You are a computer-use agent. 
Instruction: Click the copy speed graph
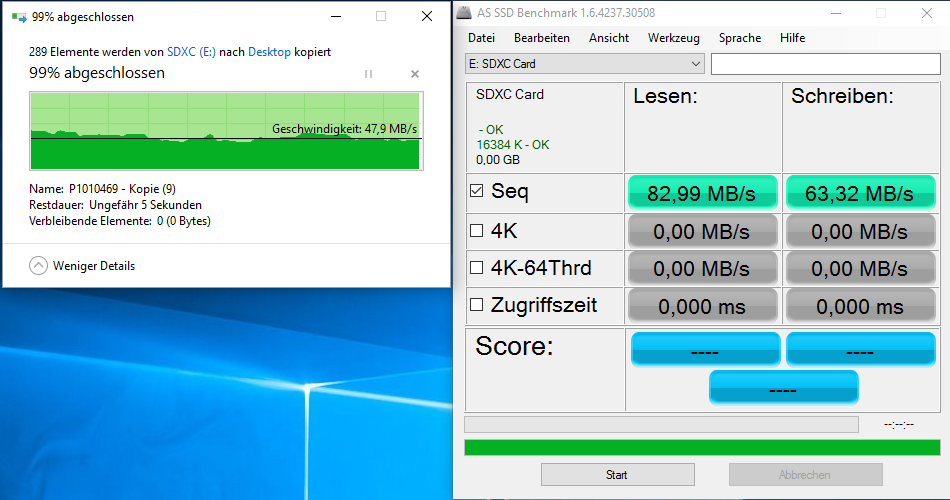tap(226, 131)
